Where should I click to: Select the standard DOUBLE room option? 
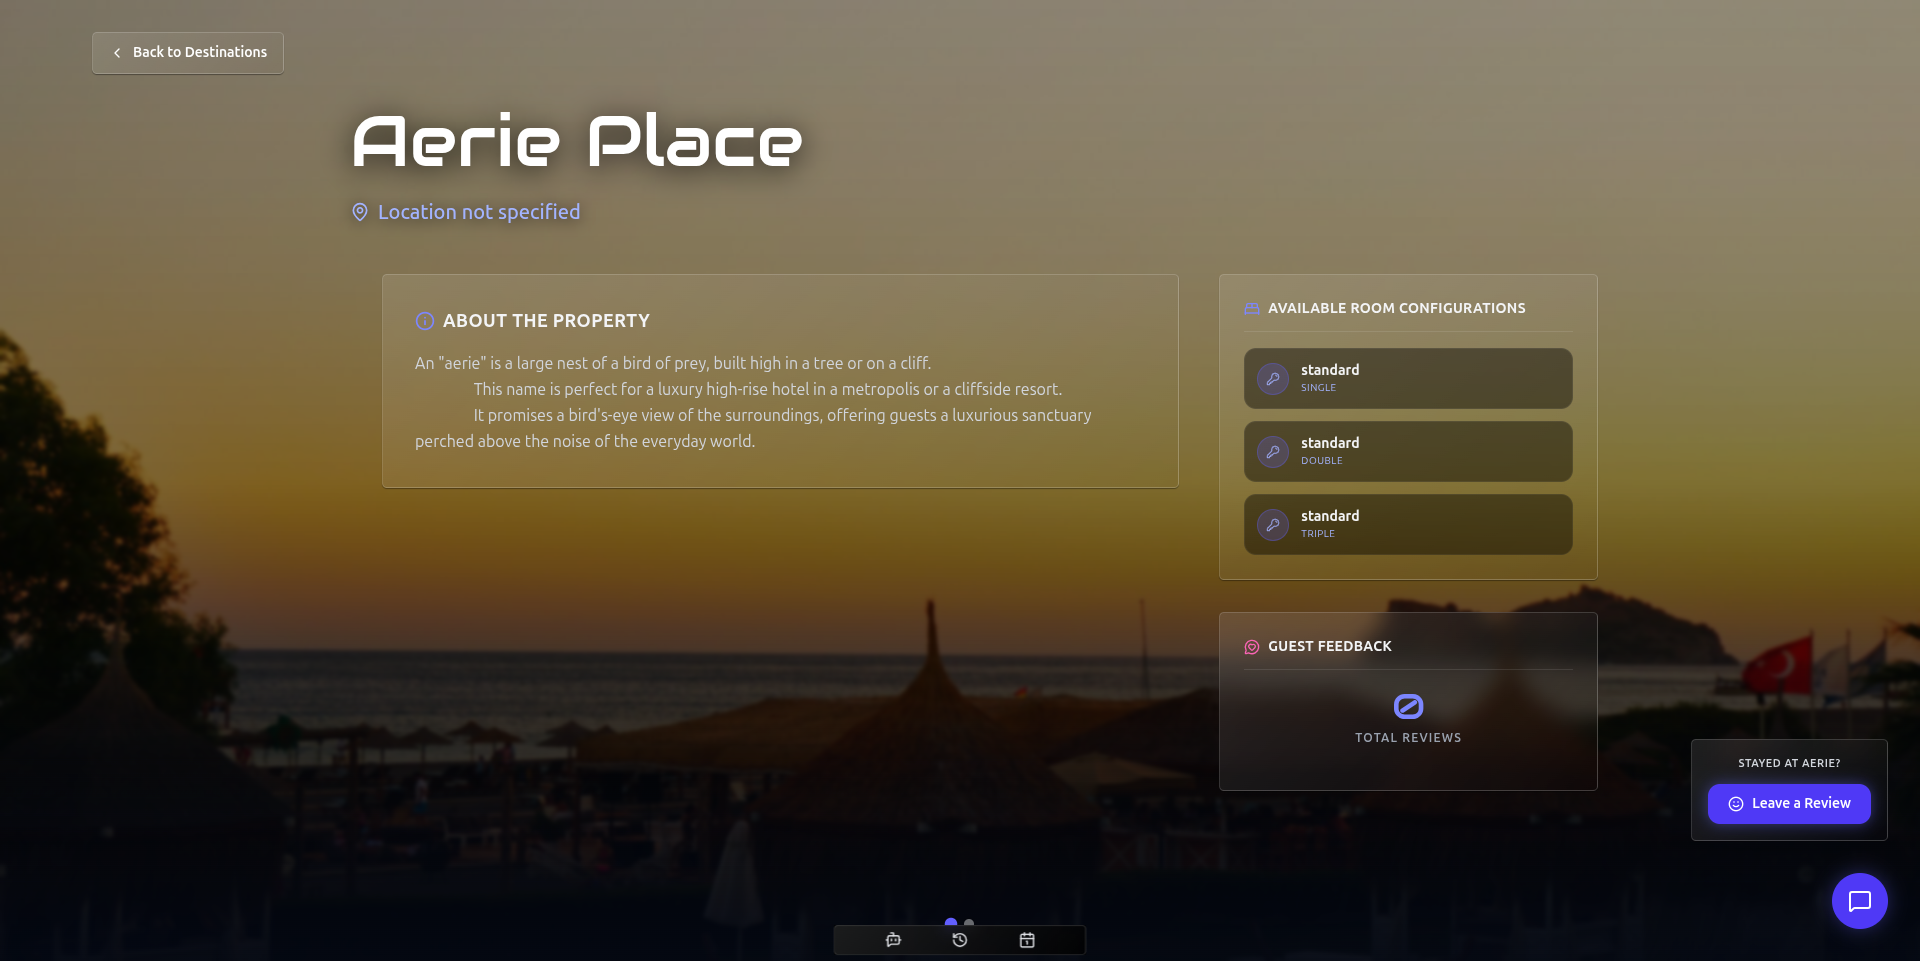(x=1408, y=451)
